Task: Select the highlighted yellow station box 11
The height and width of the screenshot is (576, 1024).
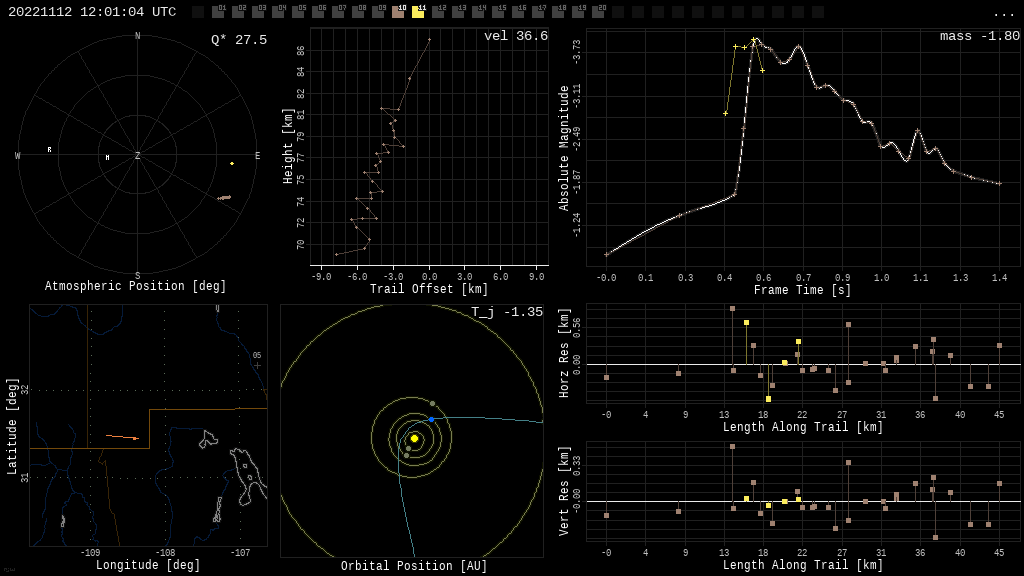Action: coord(418,12)
